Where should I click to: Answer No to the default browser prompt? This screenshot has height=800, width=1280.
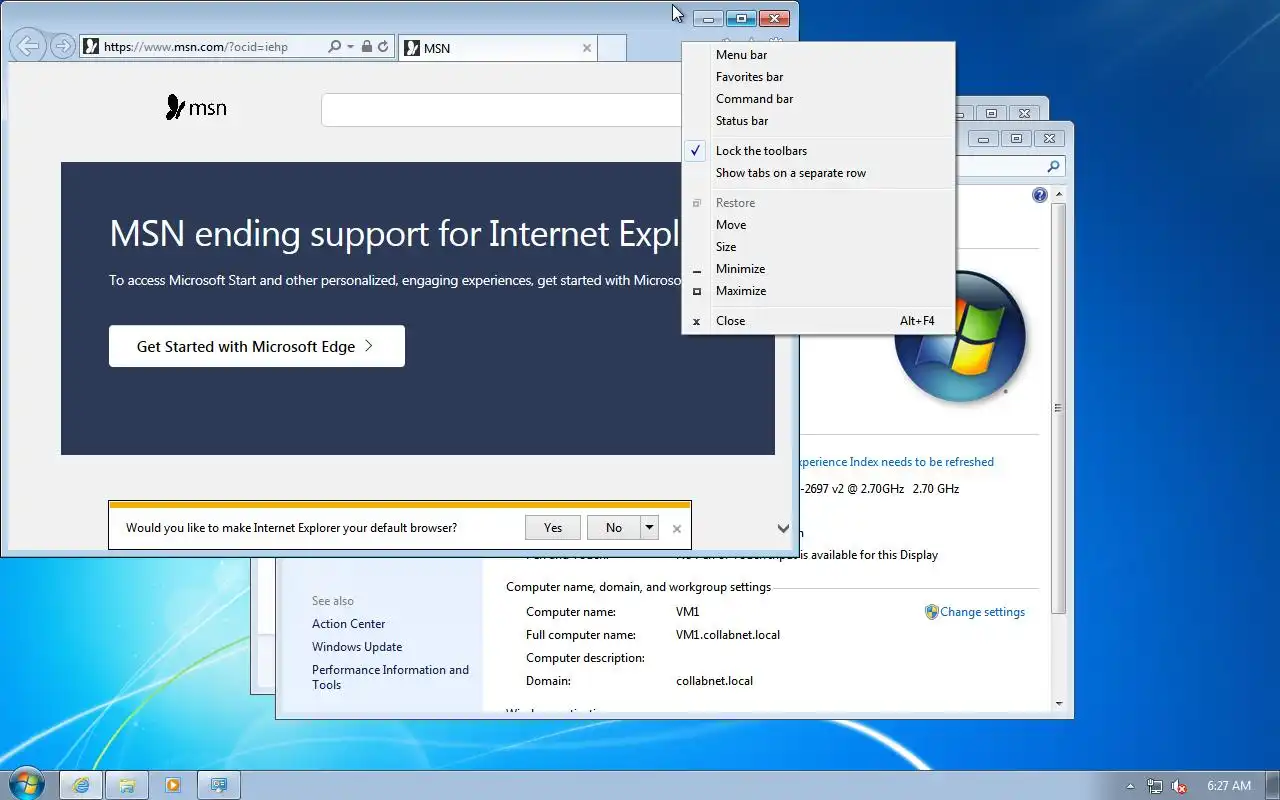click(x=613, y=527)
